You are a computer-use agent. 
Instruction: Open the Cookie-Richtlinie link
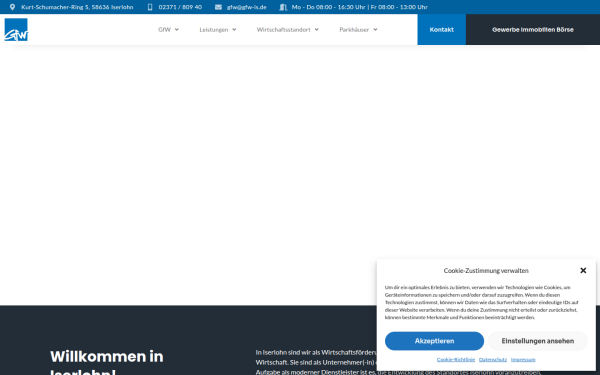[x=456, y=360]
